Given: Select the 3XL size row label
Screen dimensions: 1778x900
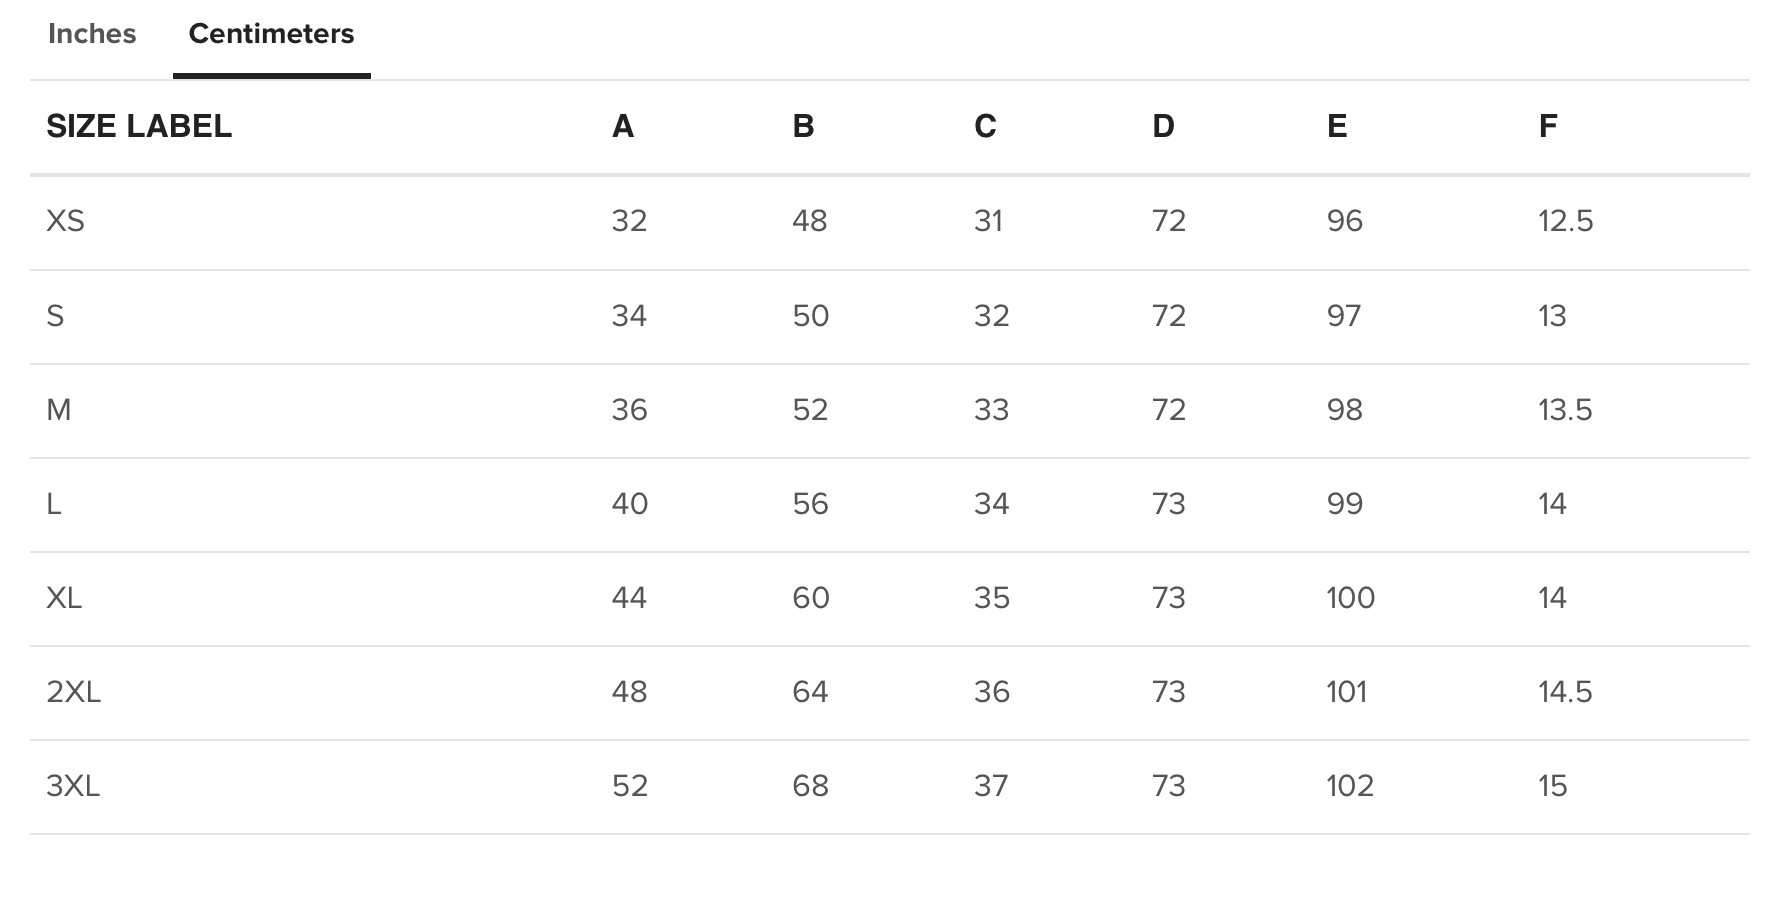Looking at the screenshot, I should click(x=73, y=786).
